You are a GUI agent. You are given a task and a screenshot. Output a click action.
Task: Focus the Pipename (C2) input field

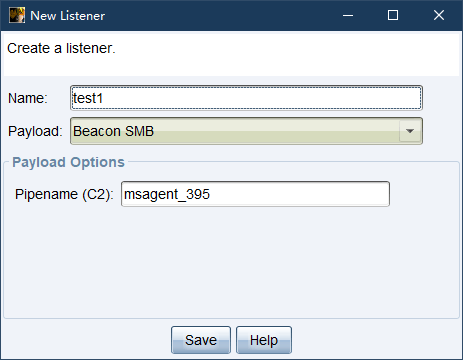click(x=255, y=194)
